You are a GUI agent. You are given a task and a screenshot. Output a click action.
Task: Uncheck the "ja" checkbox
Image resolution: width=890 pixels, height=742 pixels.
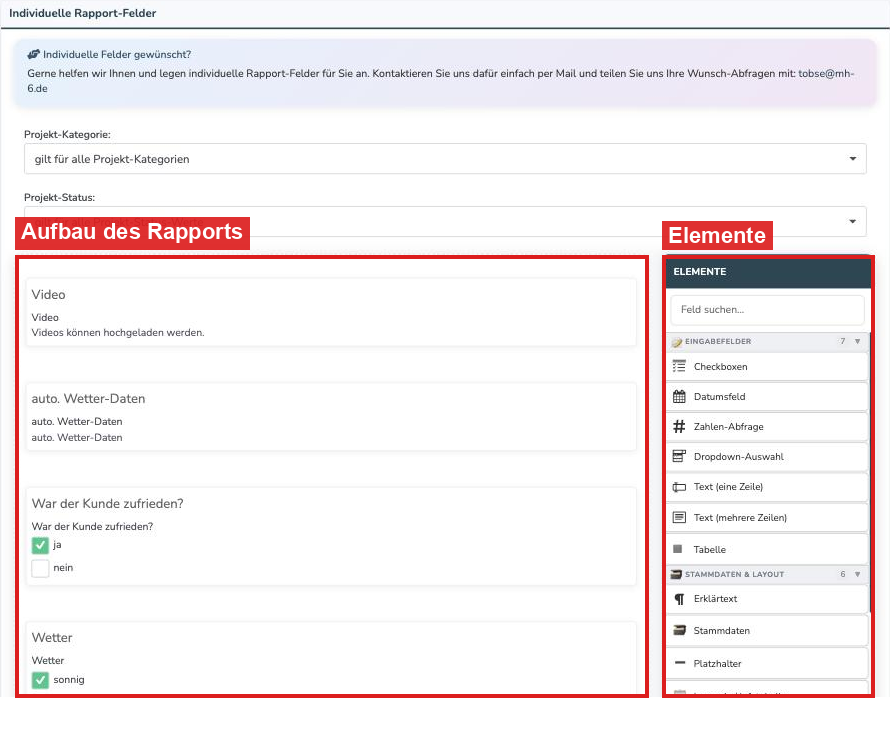coord(40,546)
